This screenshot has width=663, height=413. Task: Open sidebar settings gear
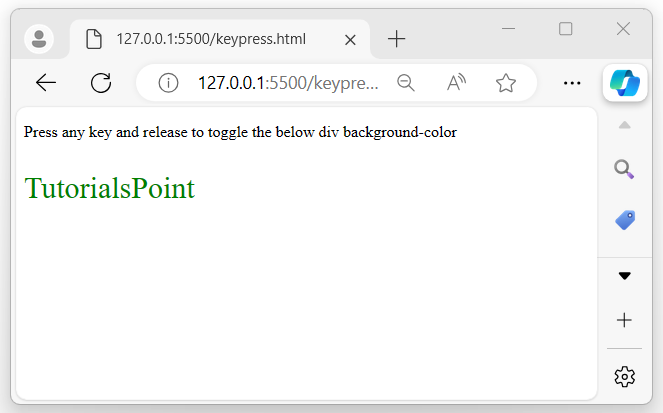tap(625, 376)
